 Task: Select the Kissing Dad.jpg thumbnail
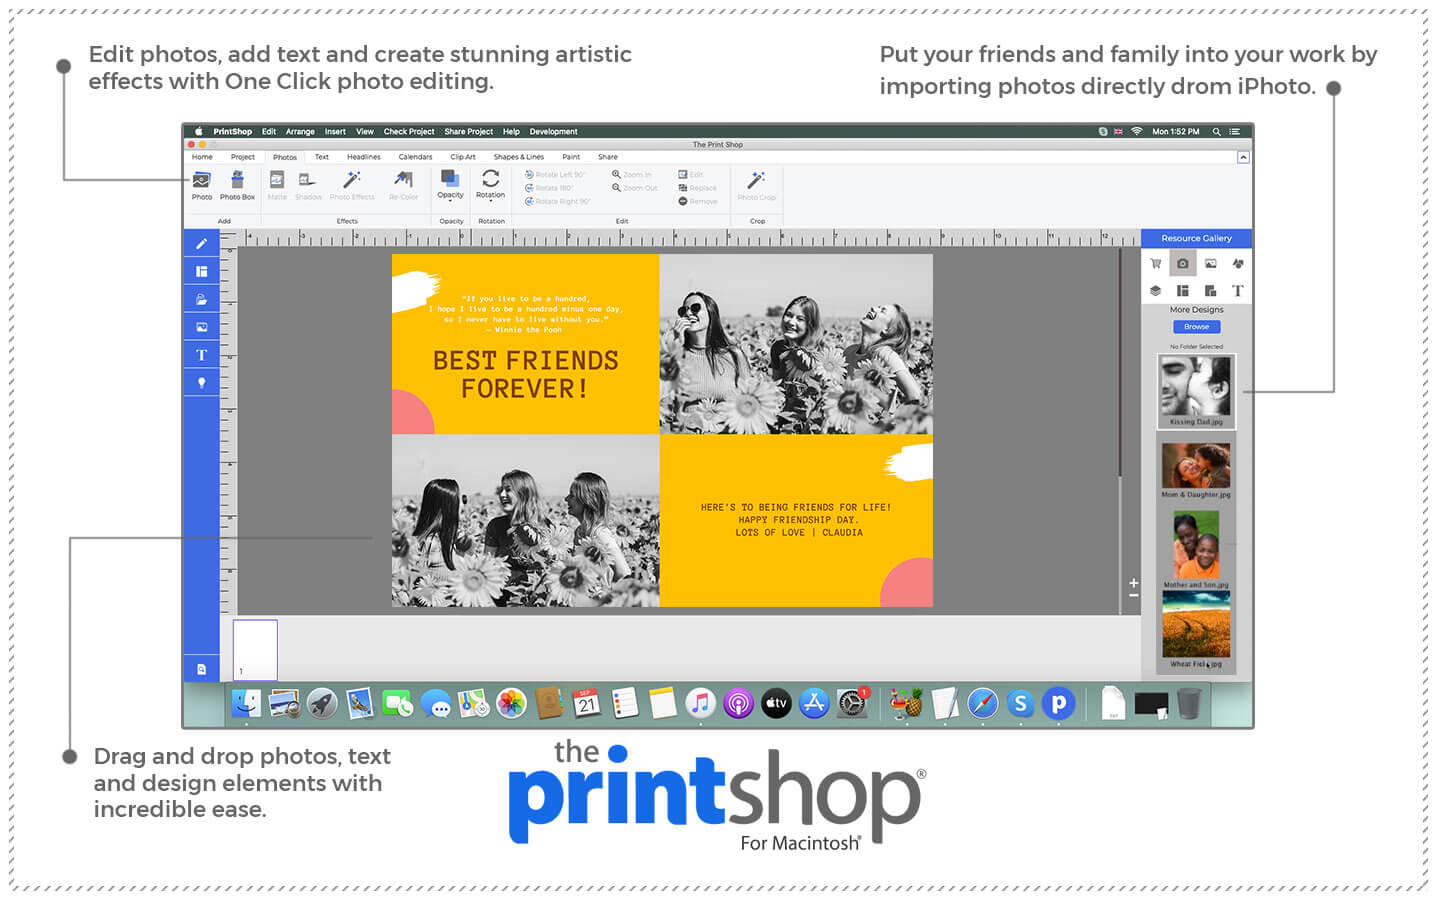click(1196, 391)
